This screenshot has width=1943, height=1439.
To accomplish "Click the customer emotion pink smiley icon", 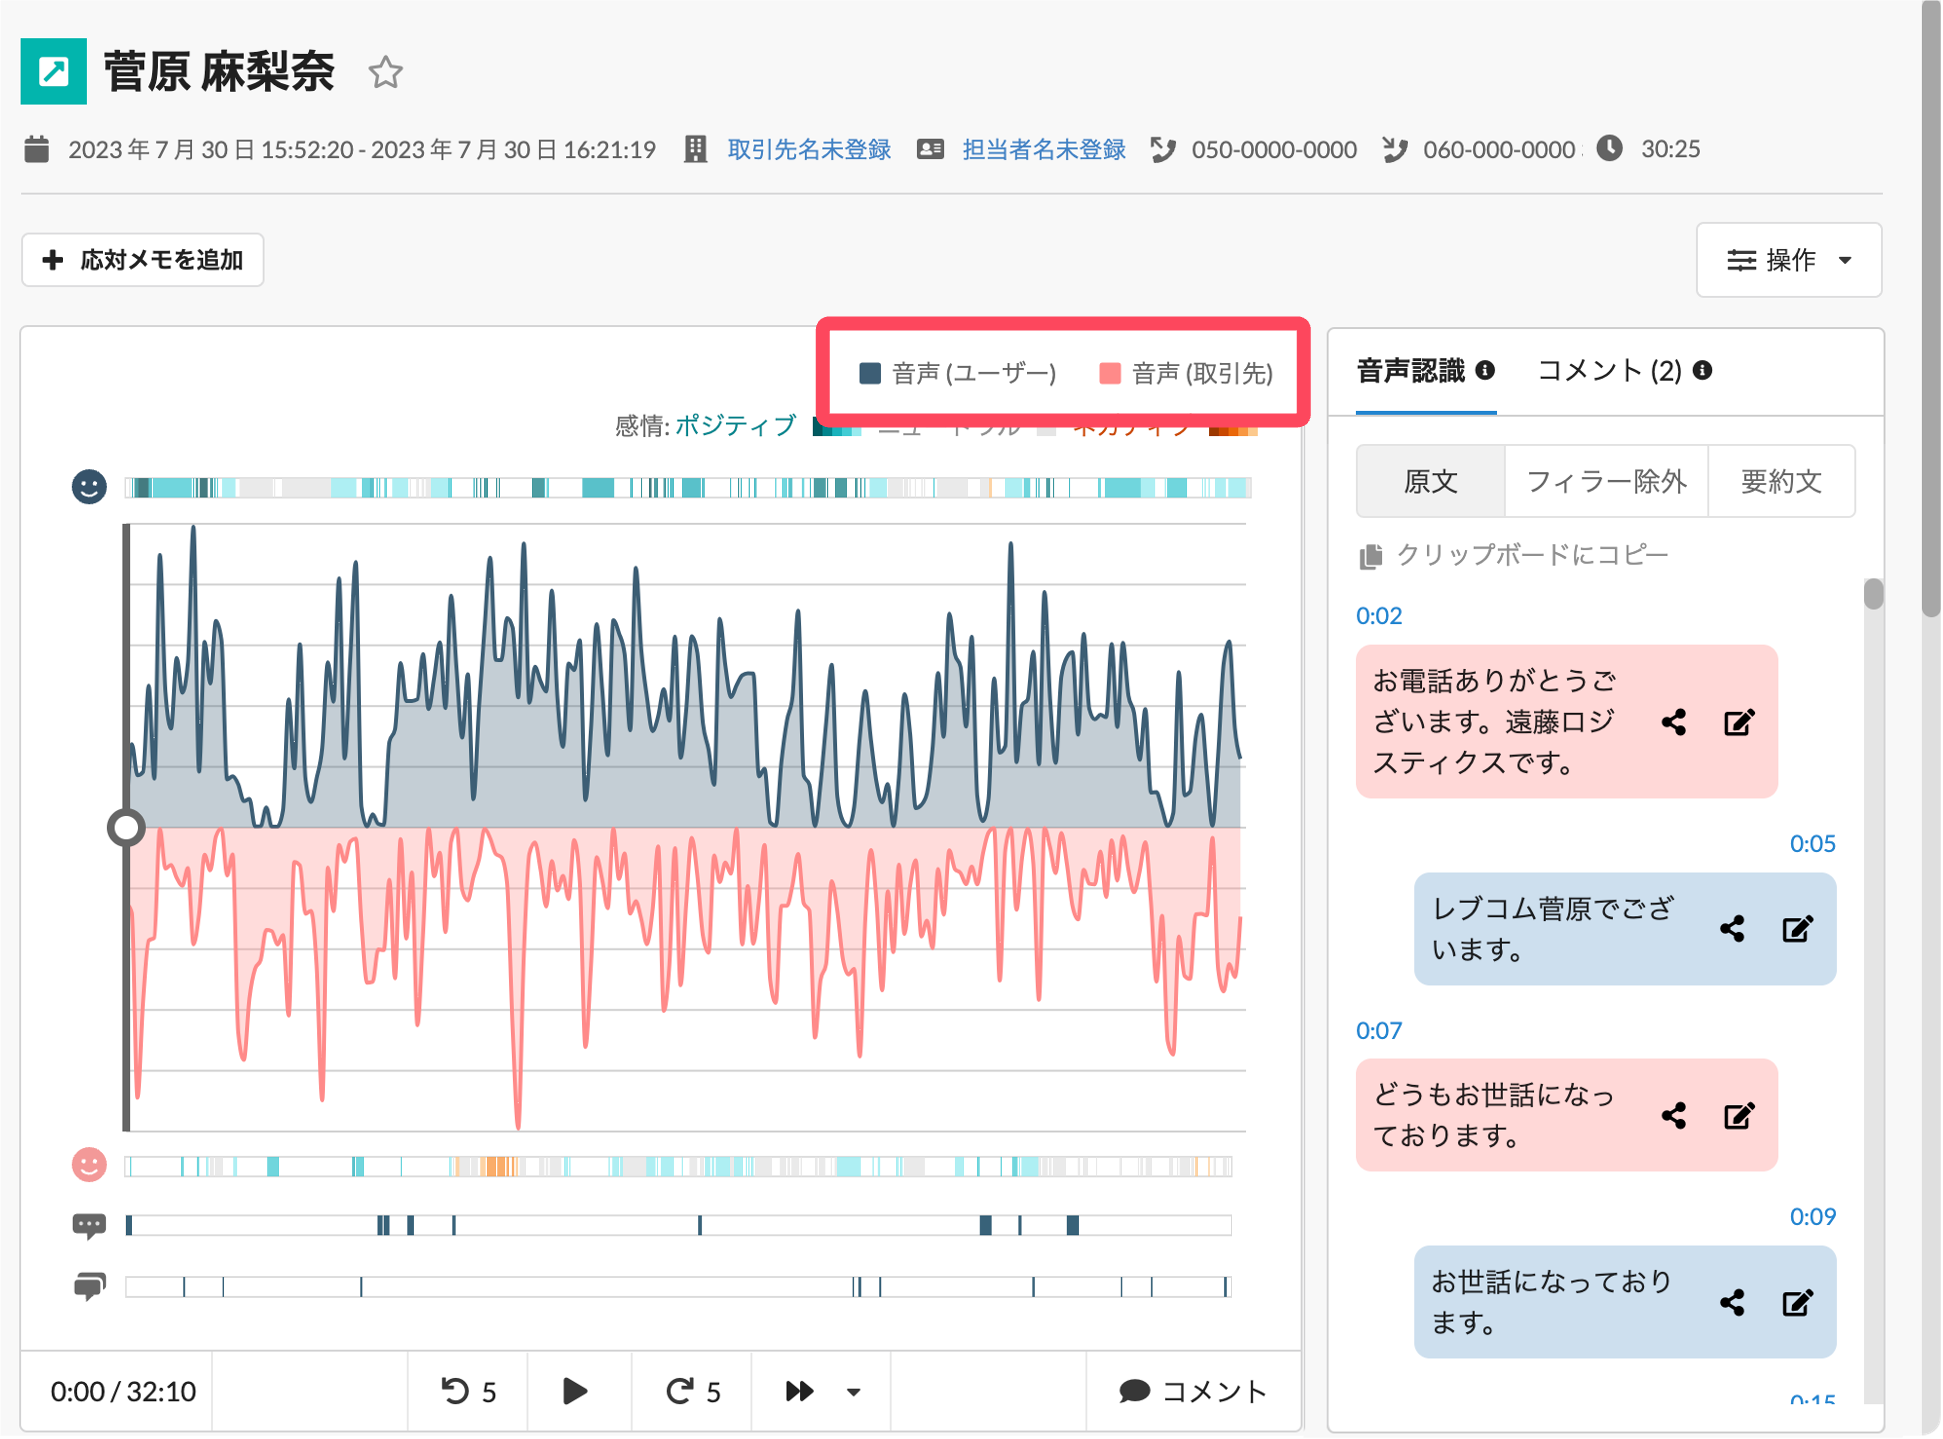I will pos(89,1165).
